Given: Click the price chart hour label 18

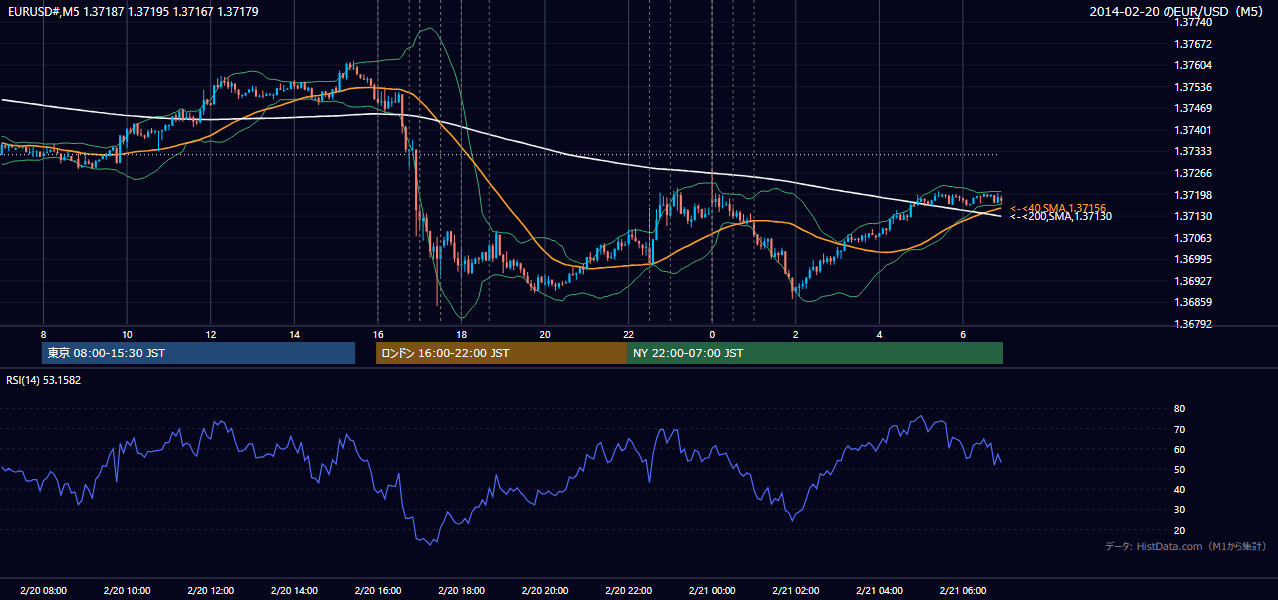Looking at the screenshot, I should [461, 334].
